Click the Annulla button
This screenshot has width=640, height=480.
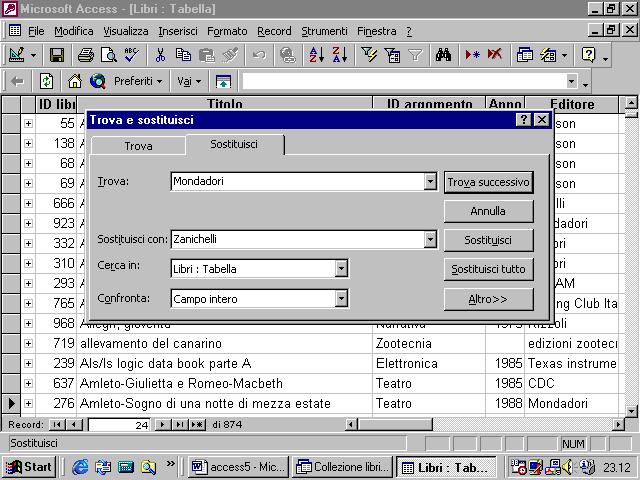489,211
